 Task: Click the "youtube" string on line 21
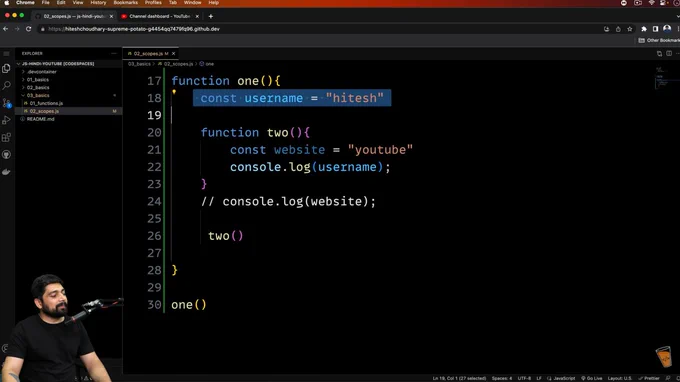(380, 150)
